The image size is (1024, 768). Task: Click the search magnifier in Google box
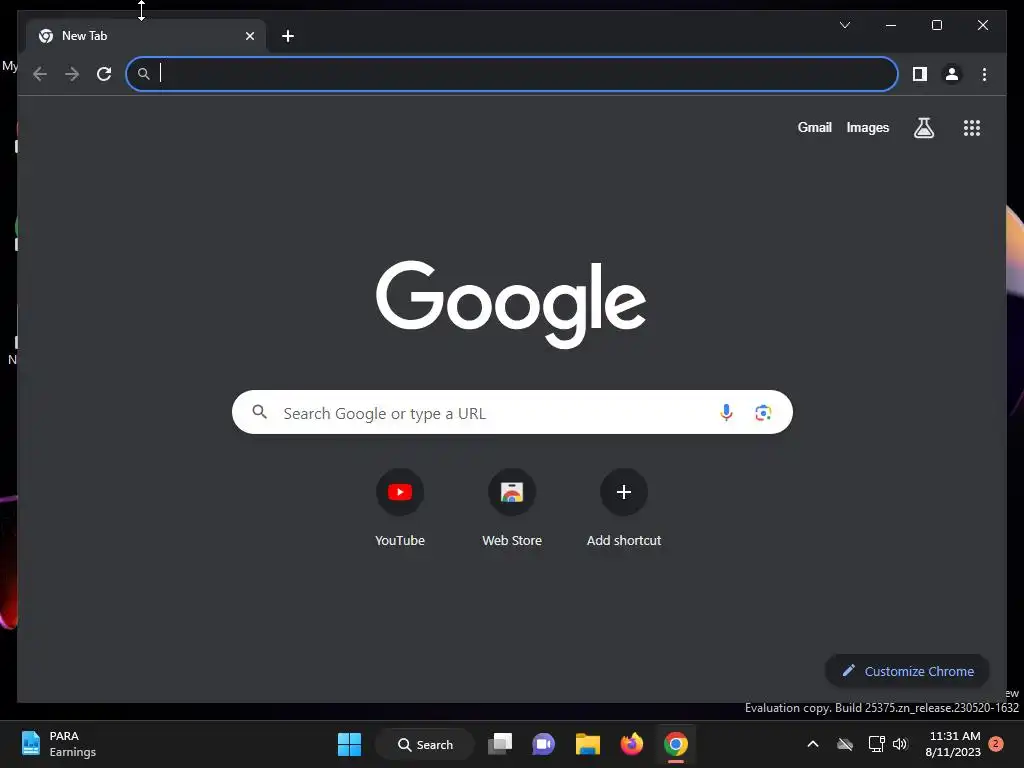[259, 412]
